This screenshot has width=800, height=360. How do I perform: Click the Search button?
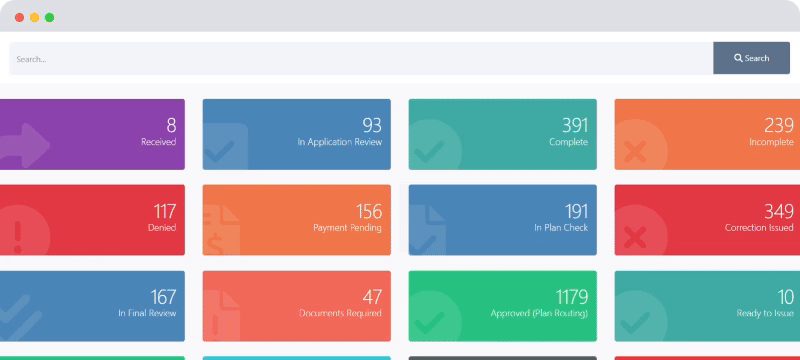[751, 58]
